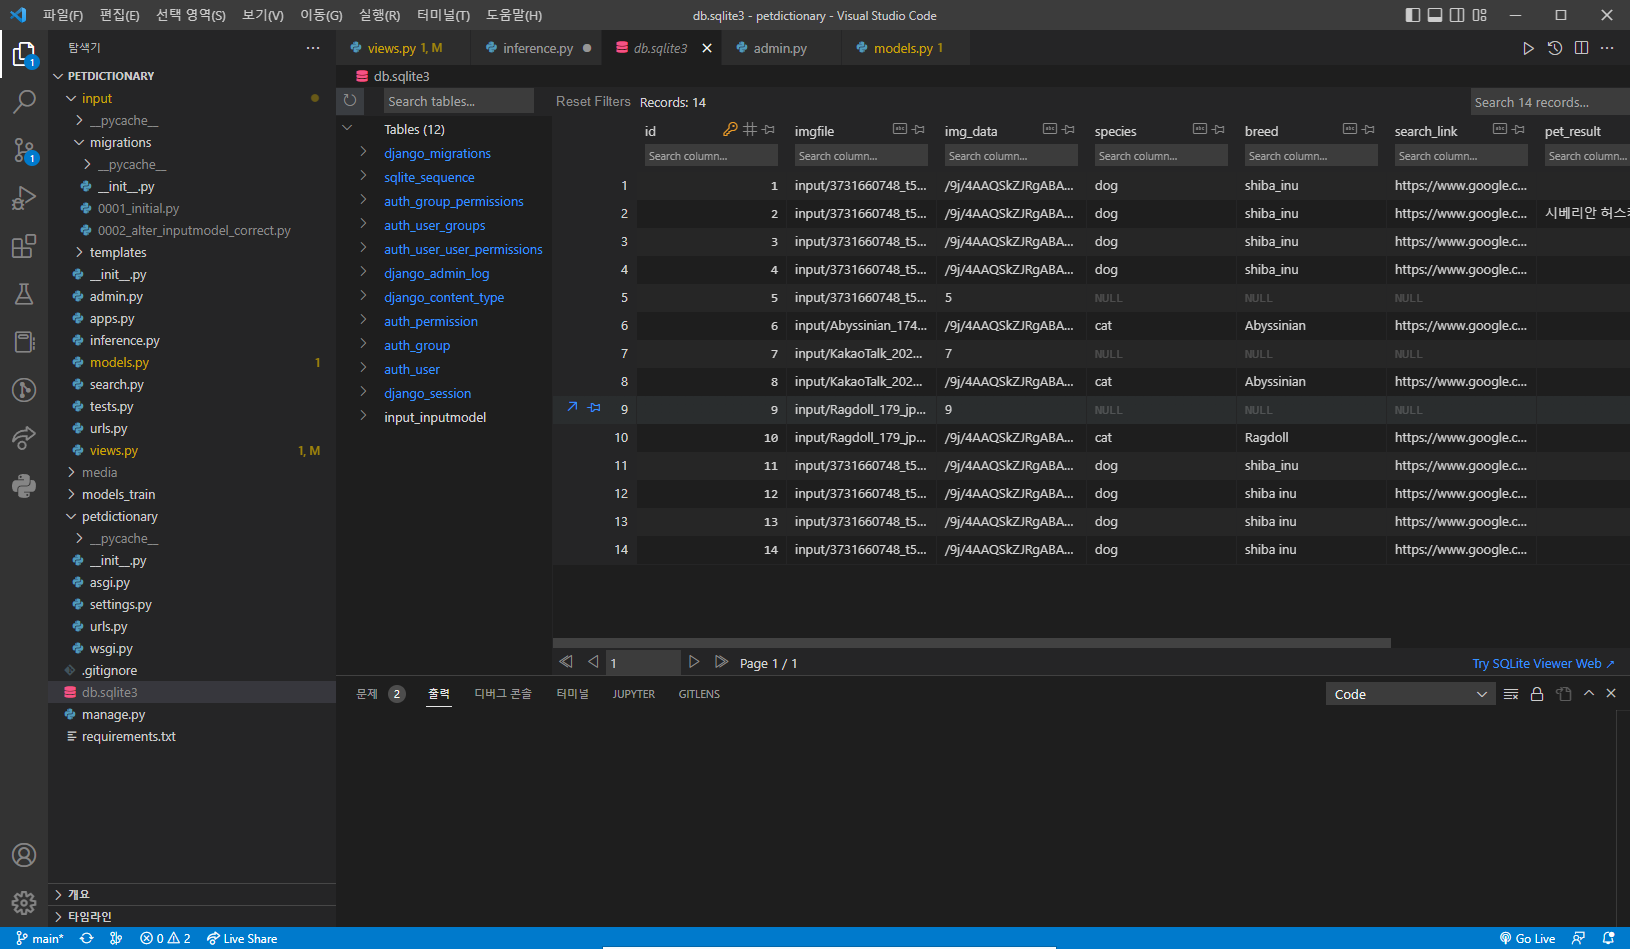The width and height of the screenshot is (1630, 949).
Task: Go to the last page of records
Action: click(x=721, y=662)
